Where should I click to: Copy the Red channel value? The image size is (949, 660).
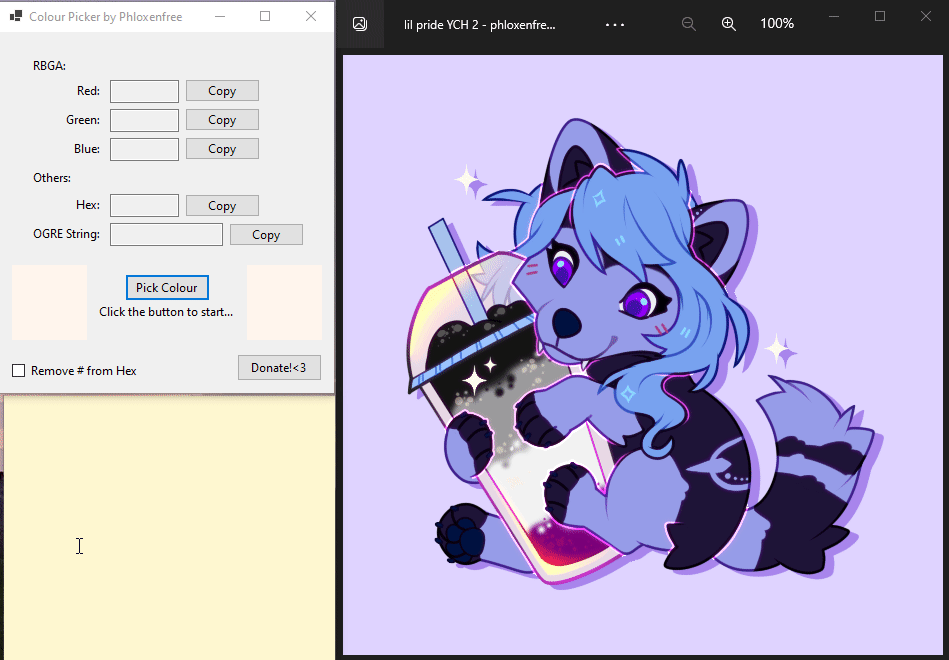(221, 90)
